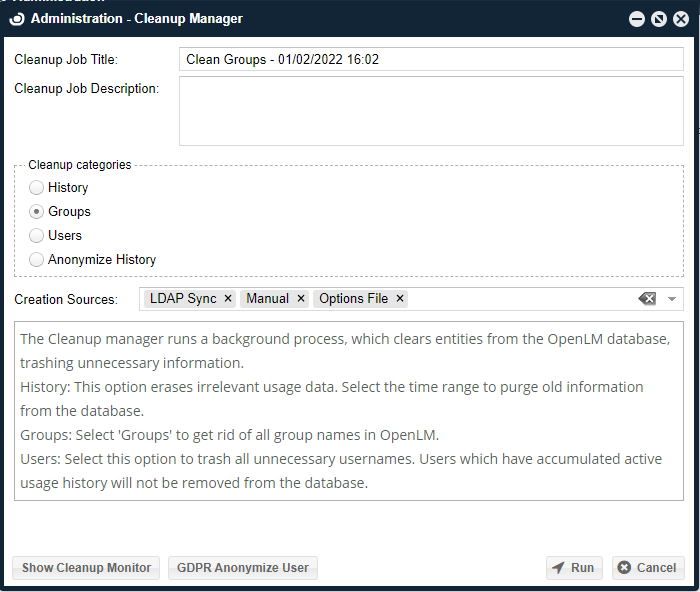Select the History cleanup category
The image size is (700, 592).
[x=37, y=187]
